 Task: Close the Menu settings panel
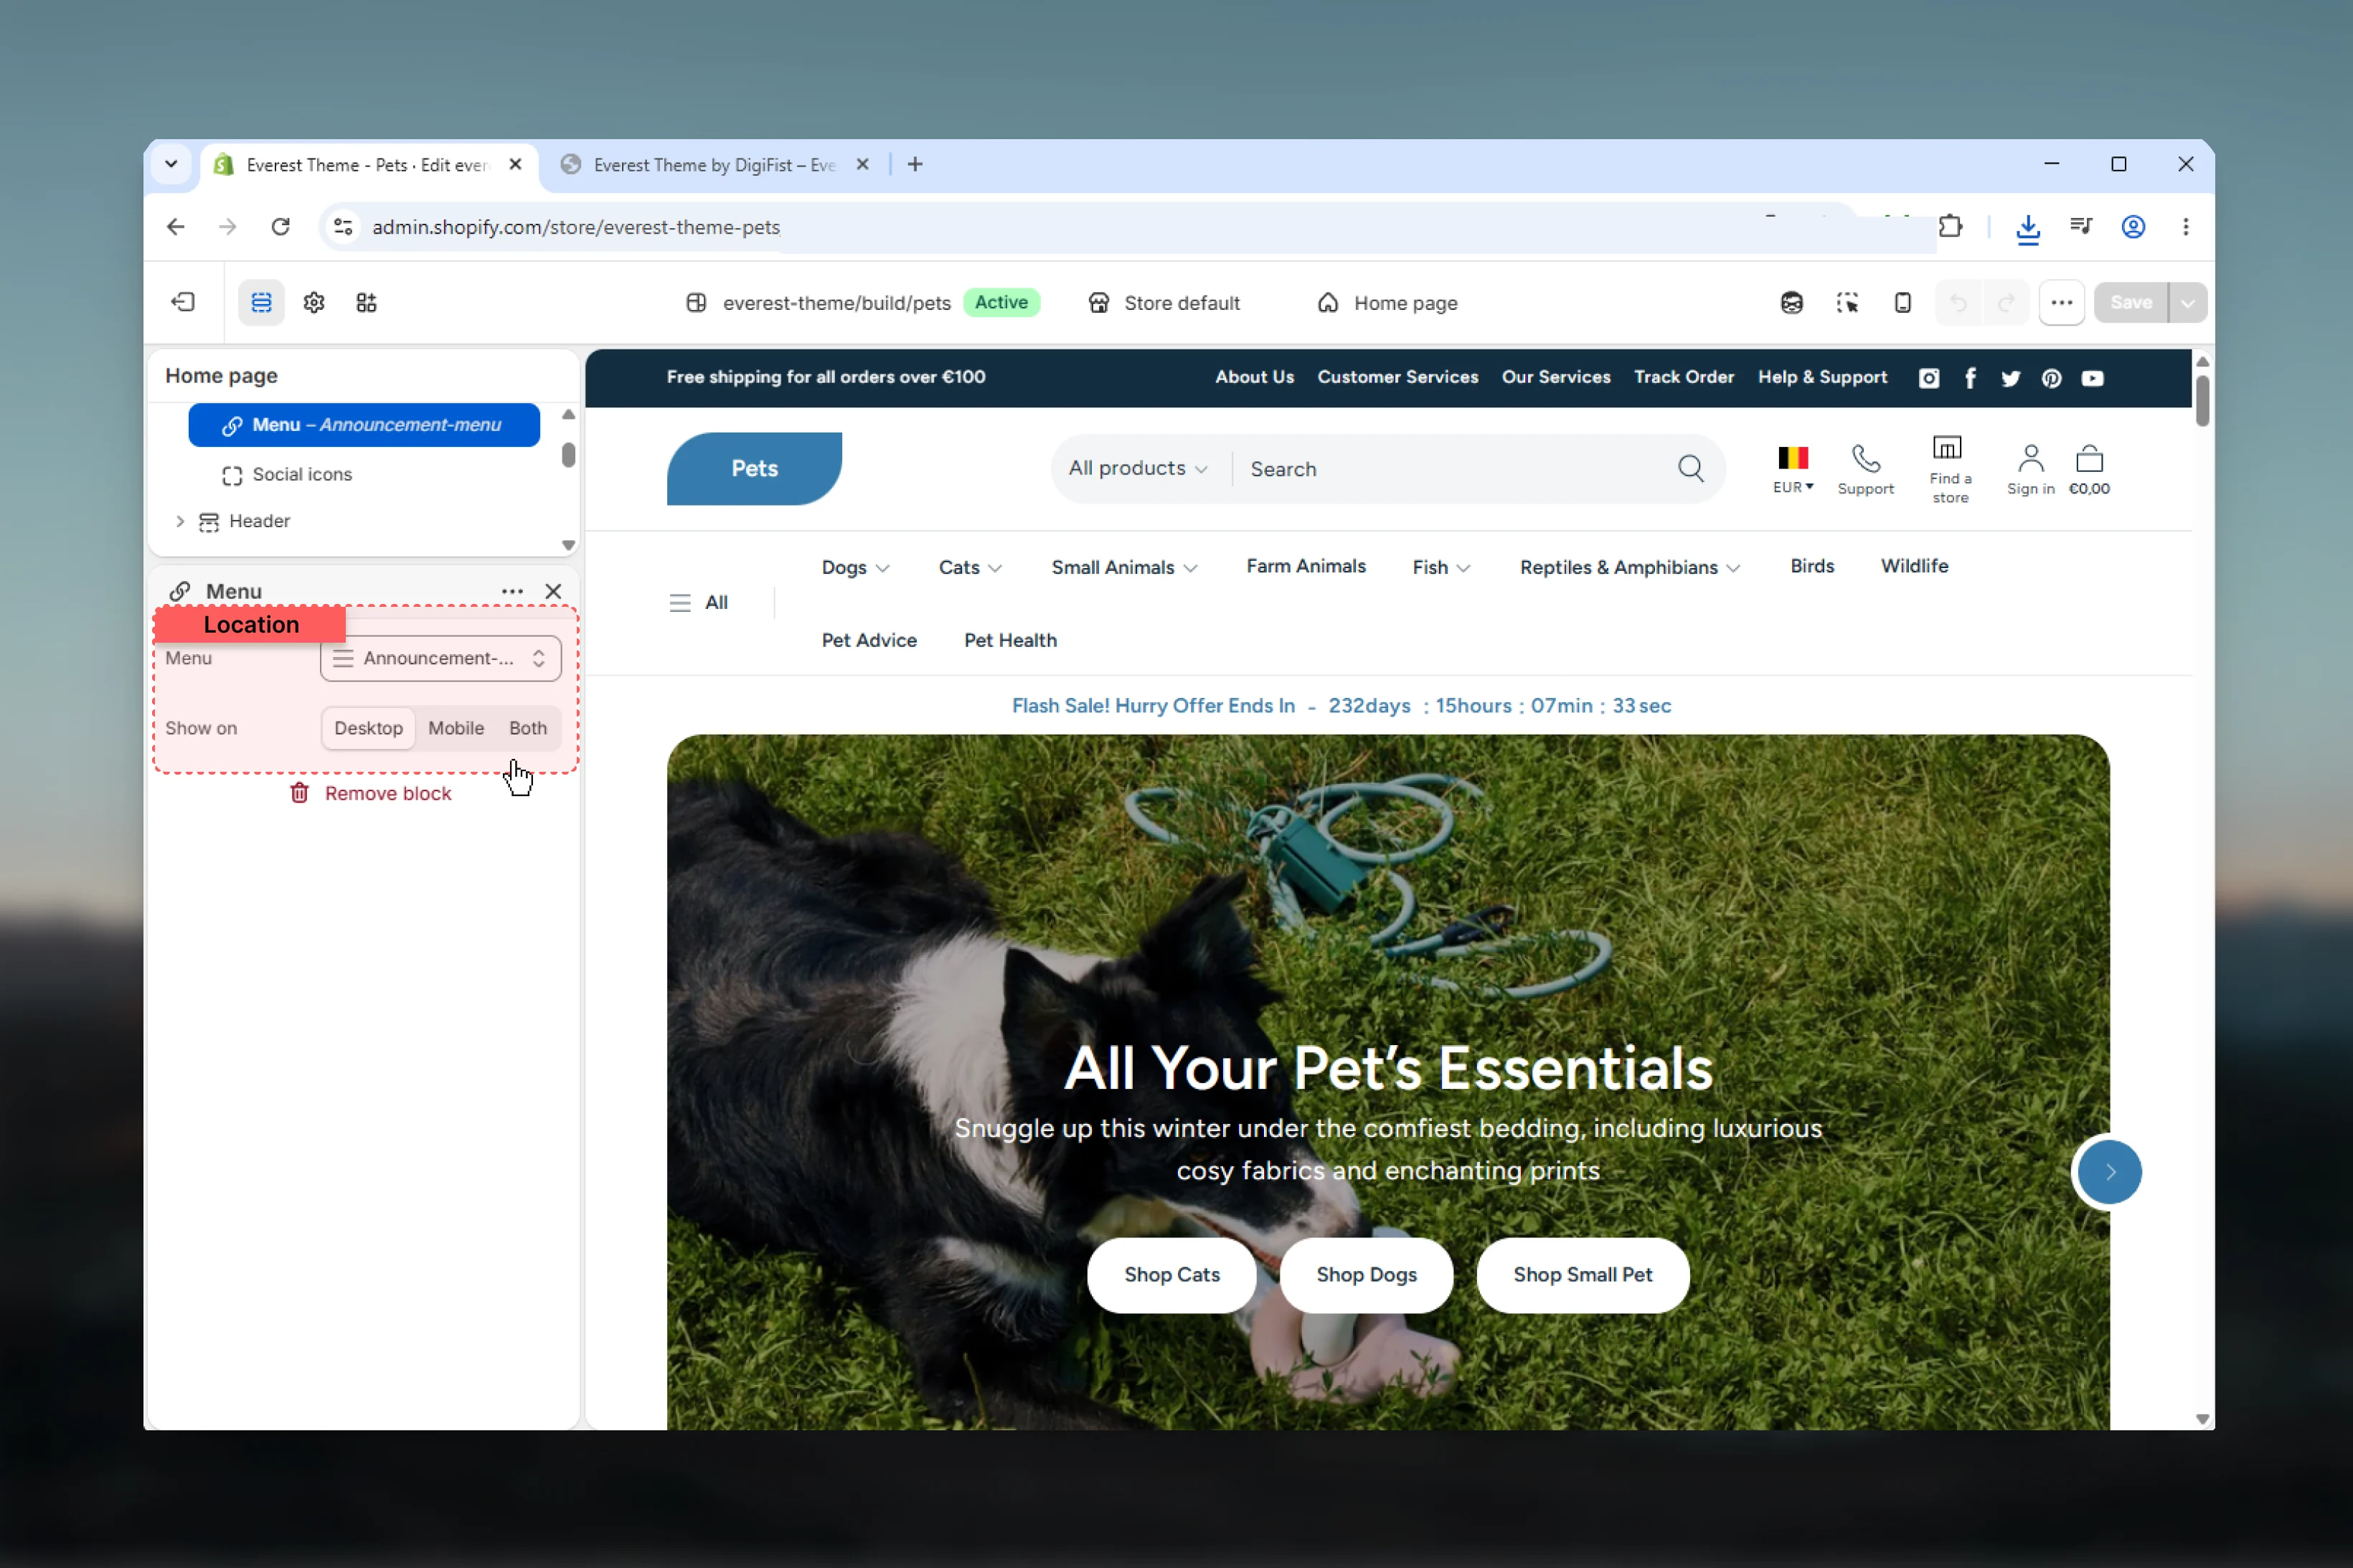(x=553, y=591)
